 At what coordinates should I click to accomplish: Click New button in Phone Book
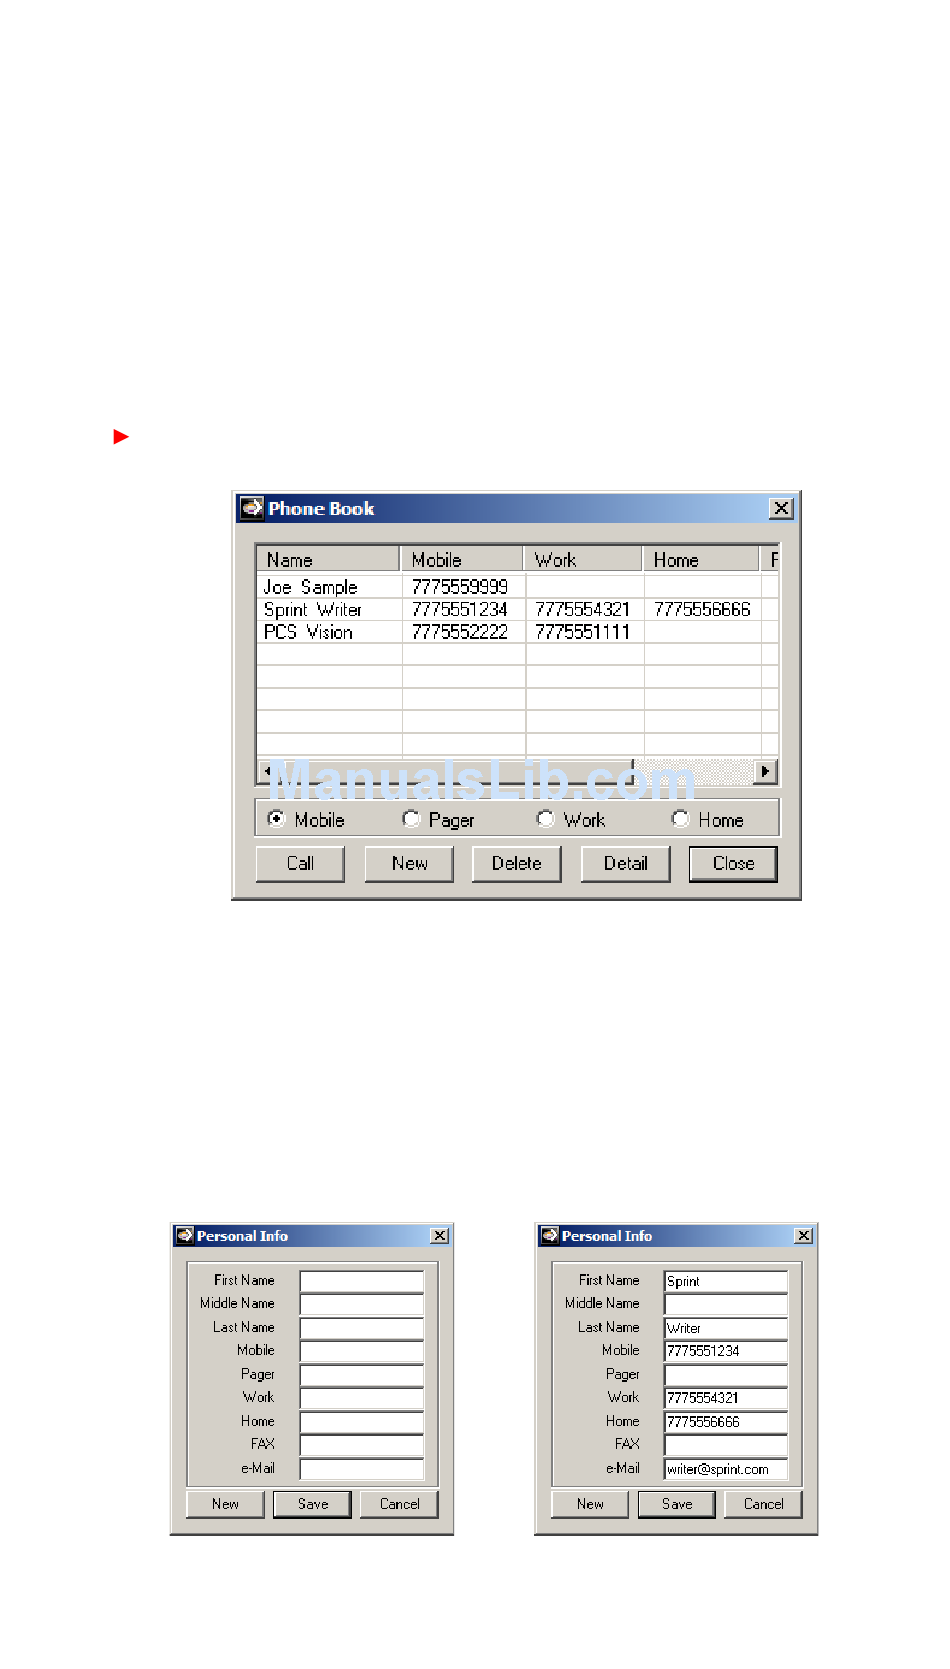[x=409, y=864]
